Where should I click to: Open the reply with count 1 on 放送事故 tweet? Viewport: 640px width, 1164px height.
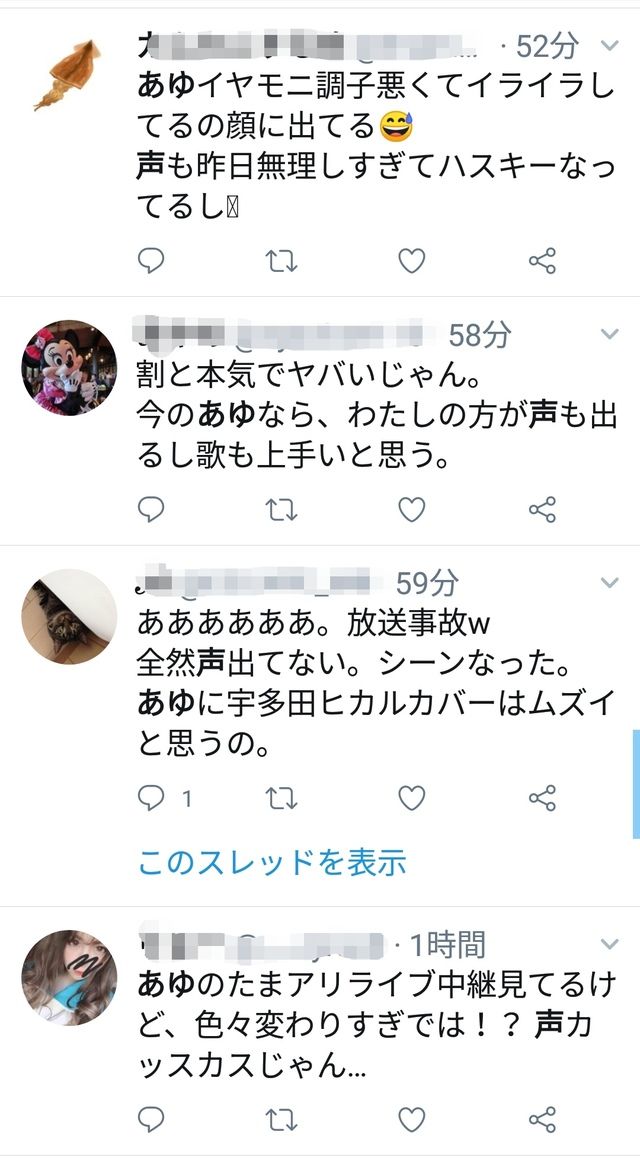pyautogui.click(x=165, y=798)
